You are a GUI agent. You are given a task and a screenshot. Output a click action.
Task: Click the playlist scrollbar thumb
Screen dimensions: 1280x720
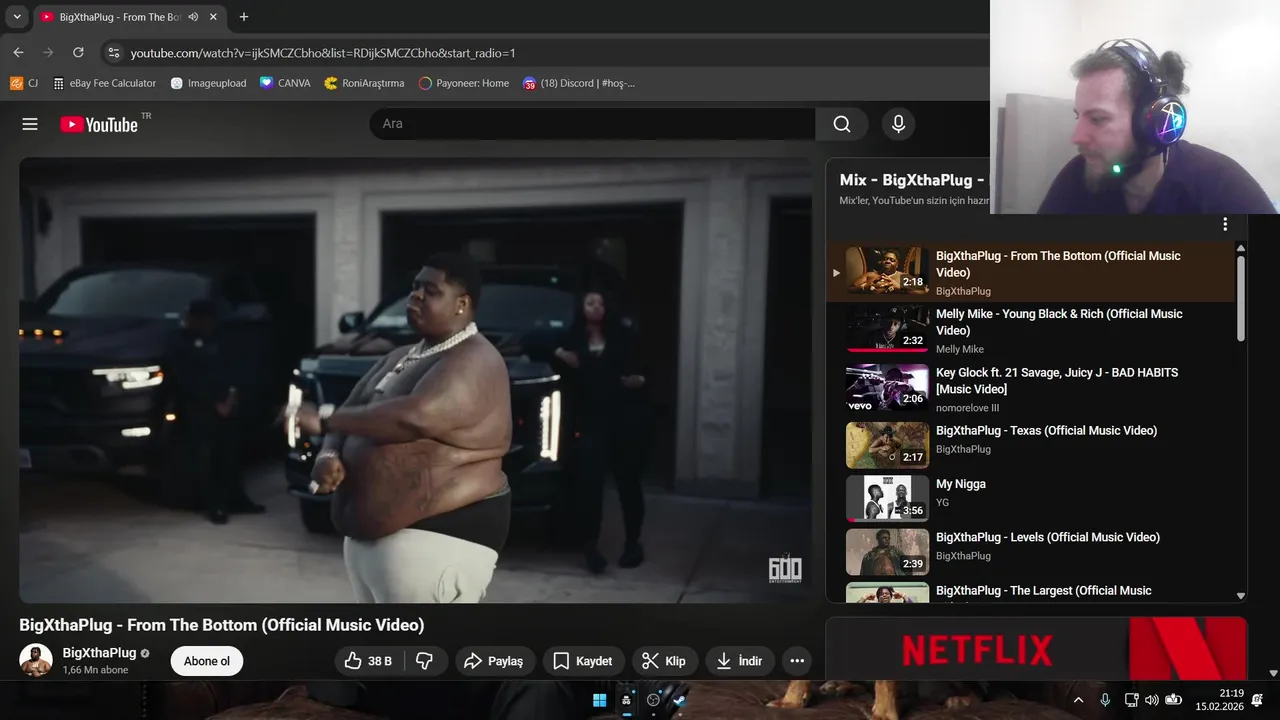tap(1241, 298)
